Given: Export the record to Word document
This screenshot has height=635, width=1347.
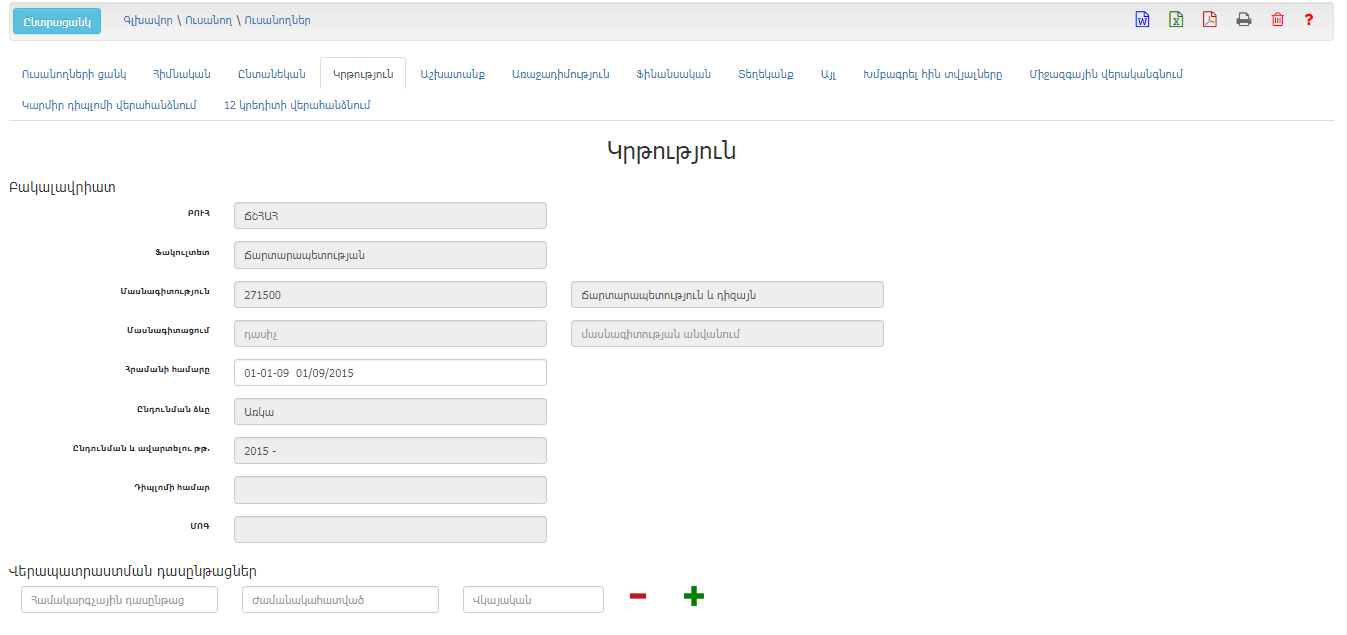Looking at the screenshot, I should (x=1142, y=20).
